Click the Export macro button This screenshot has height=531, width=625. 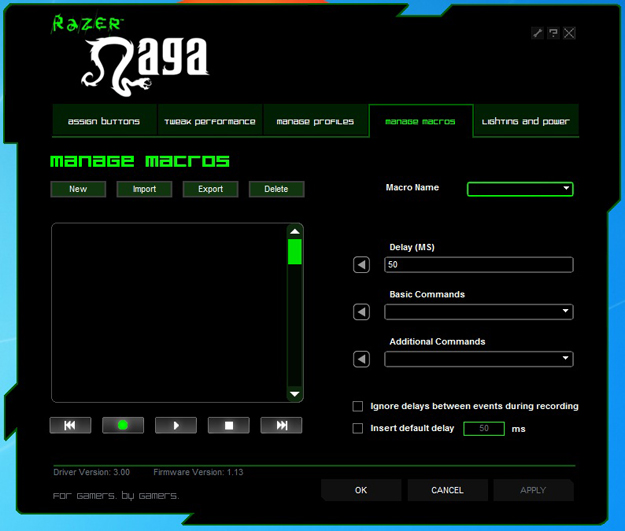[210, 189]
